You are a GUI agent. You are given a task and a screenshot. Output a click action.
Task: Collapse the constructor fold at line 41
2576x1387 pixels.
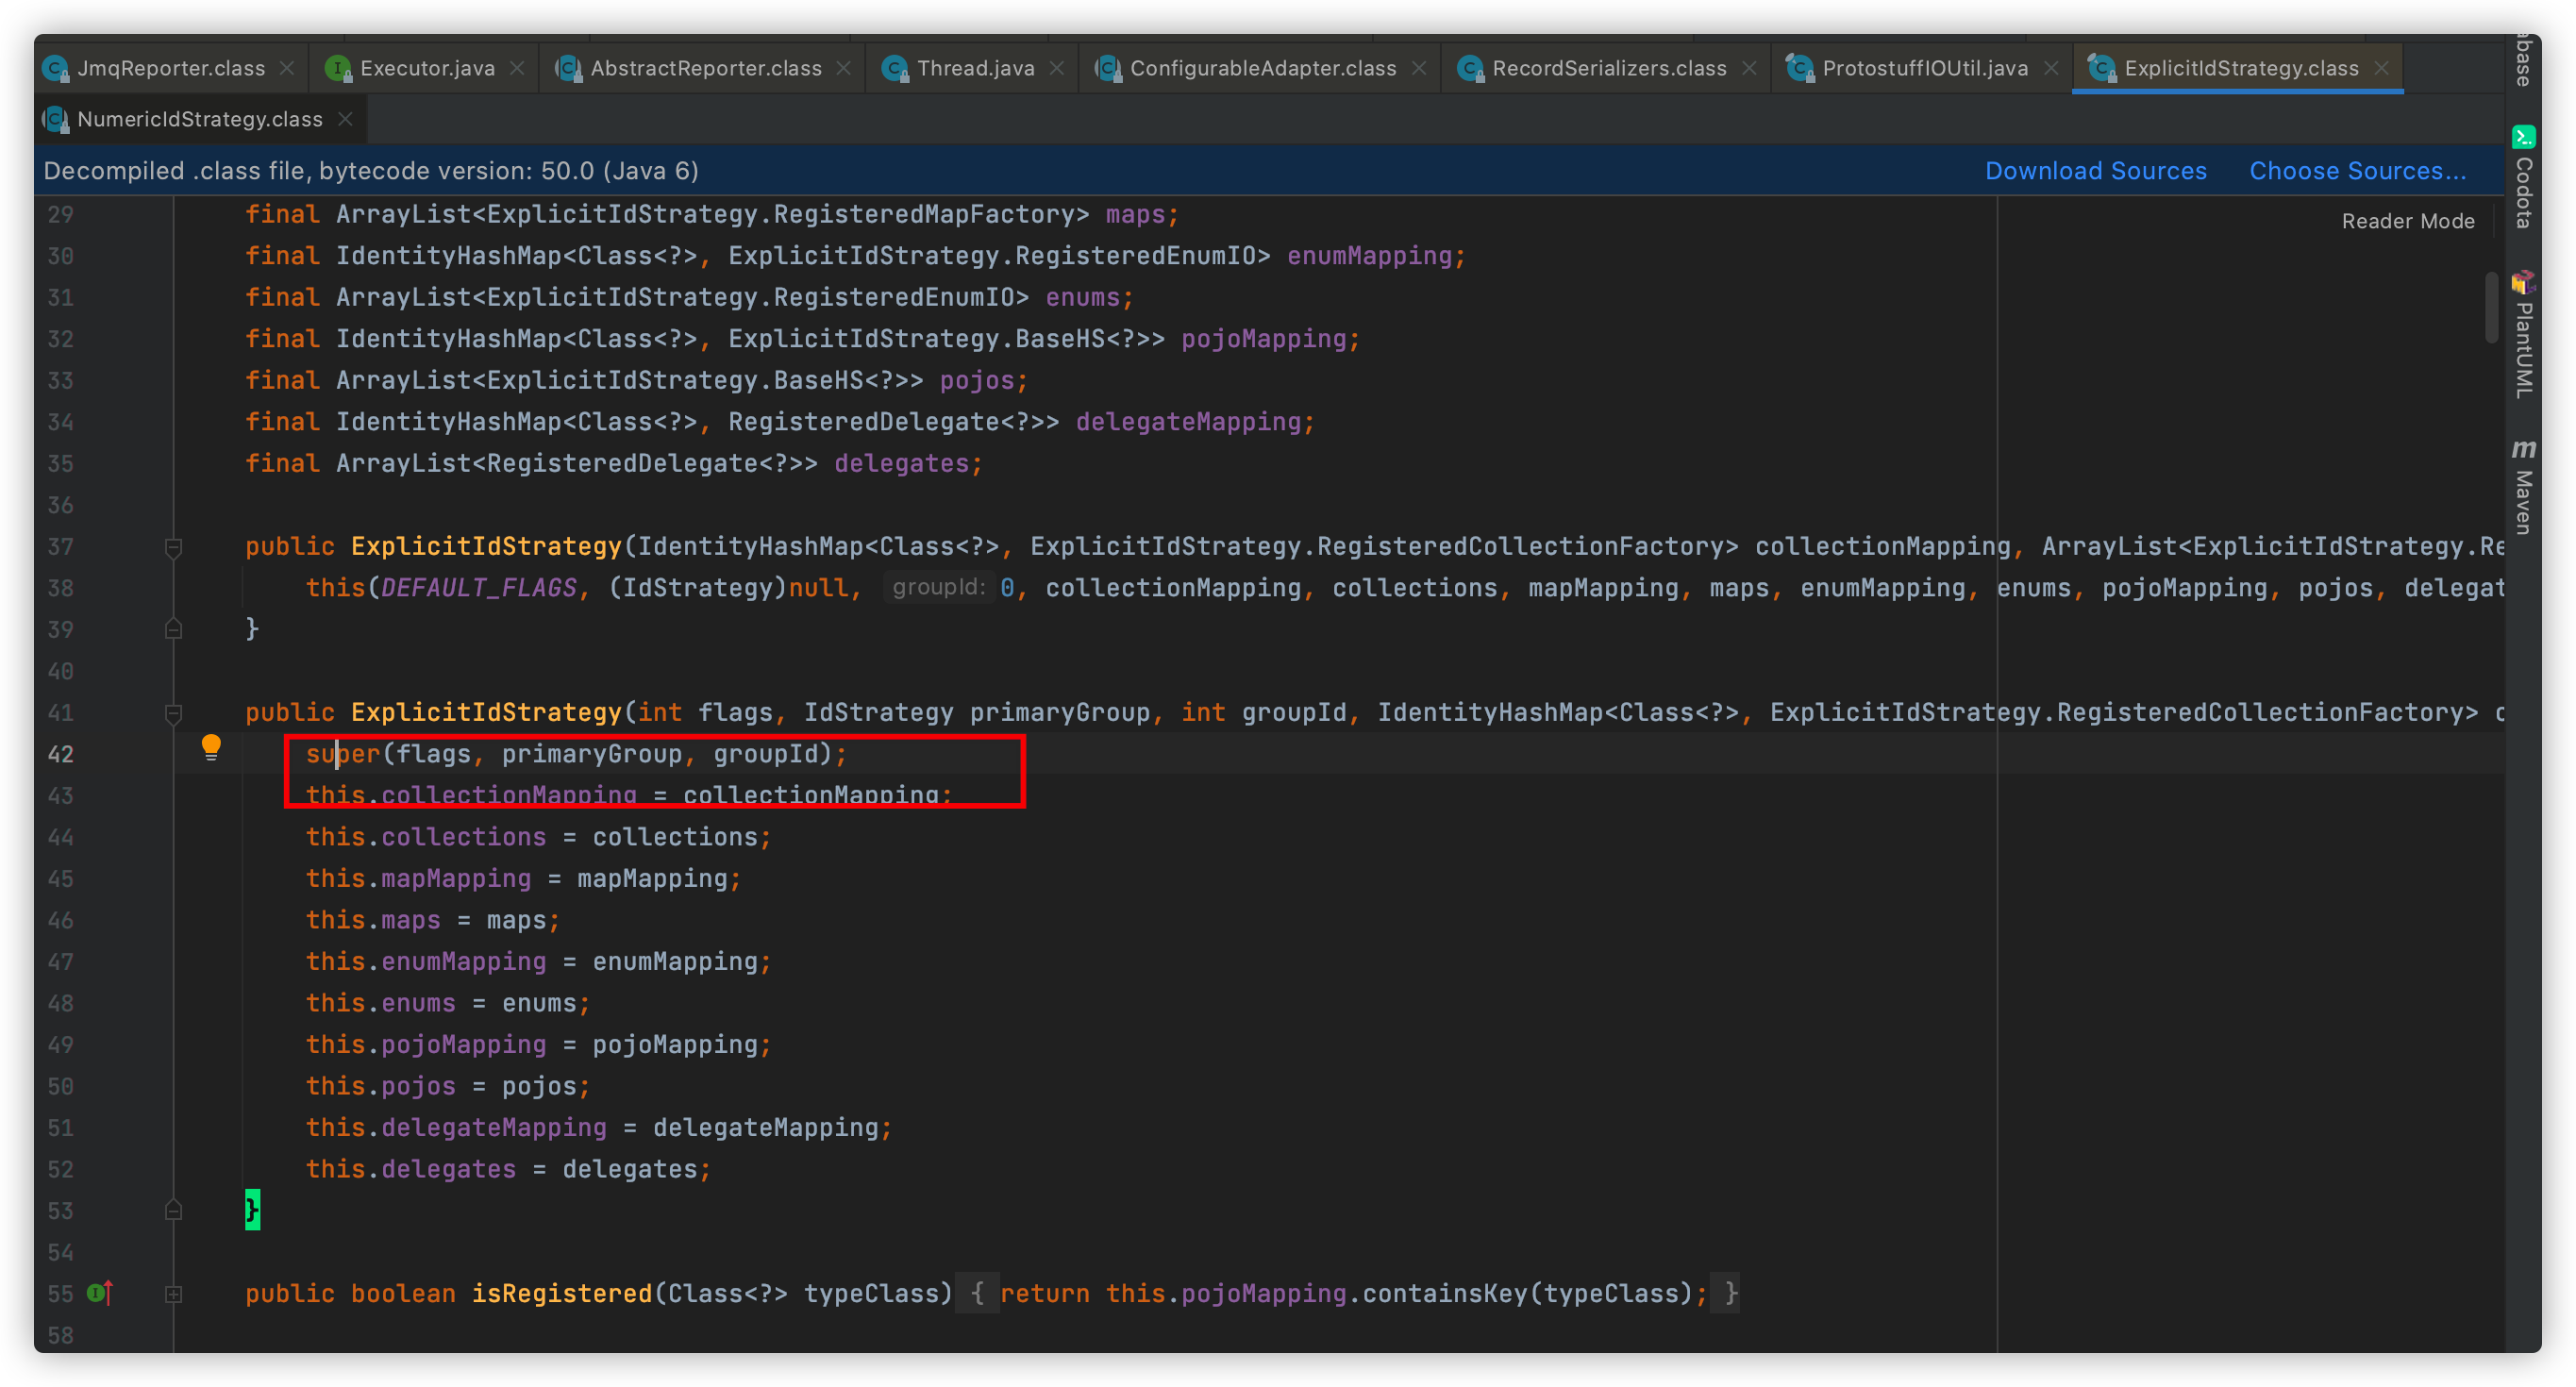173,713
